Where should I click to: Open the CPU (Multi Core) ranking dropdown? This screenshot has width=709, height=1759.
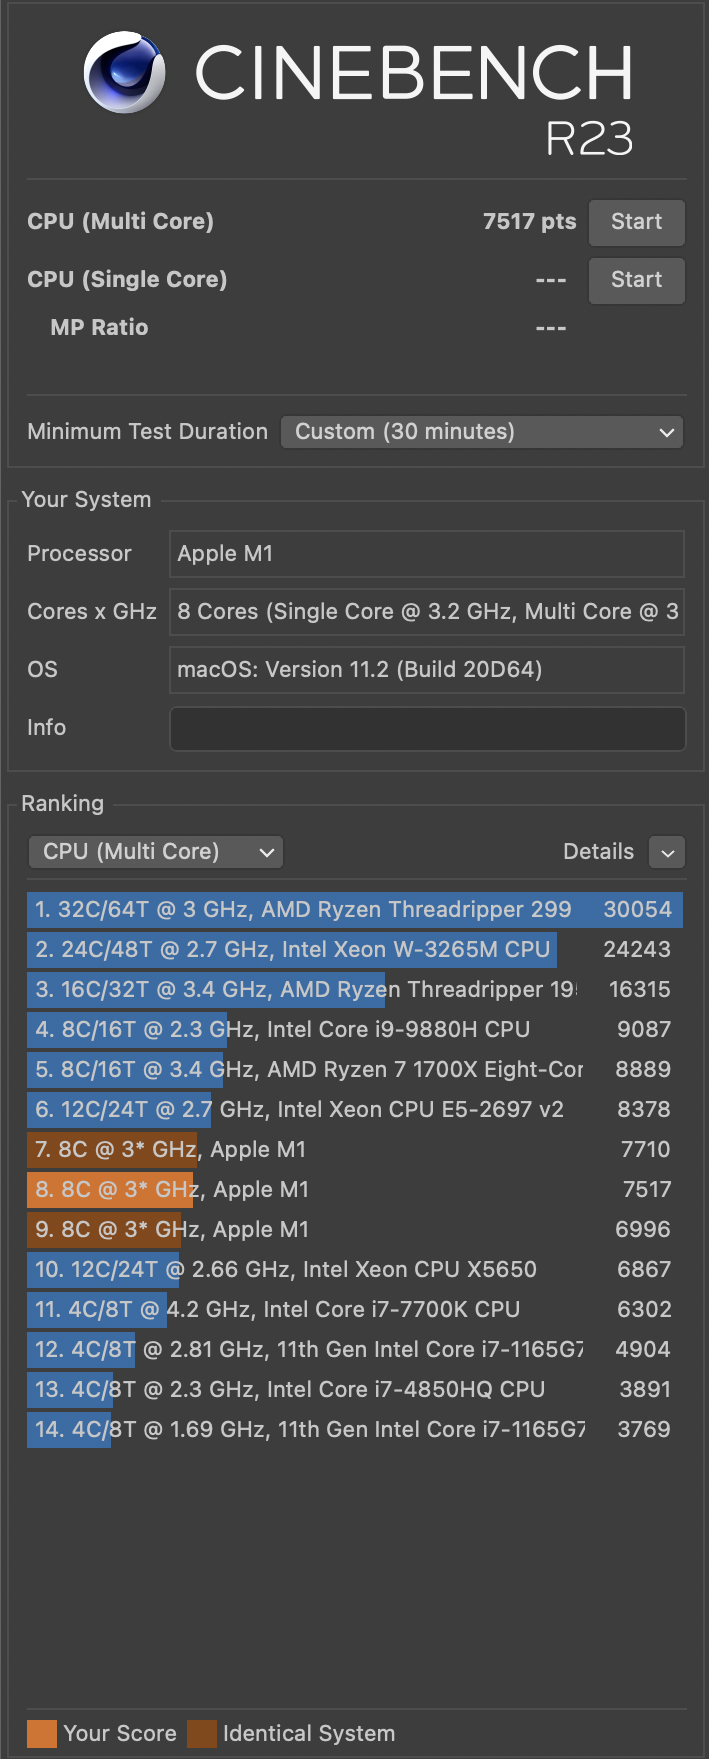coord(156,852)
